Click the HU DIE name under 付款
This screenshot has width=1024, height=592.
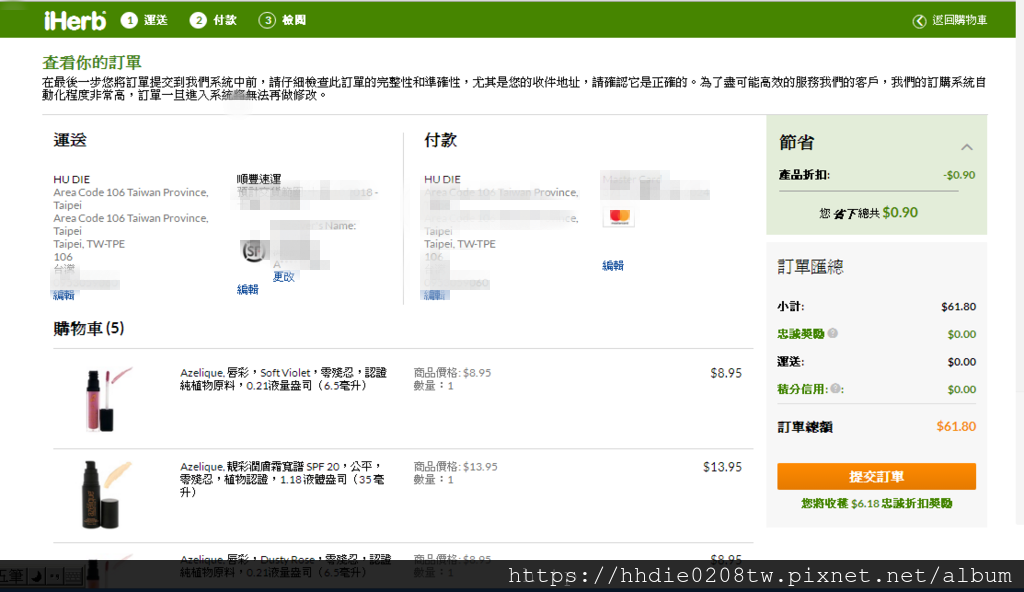pos(442,179)
